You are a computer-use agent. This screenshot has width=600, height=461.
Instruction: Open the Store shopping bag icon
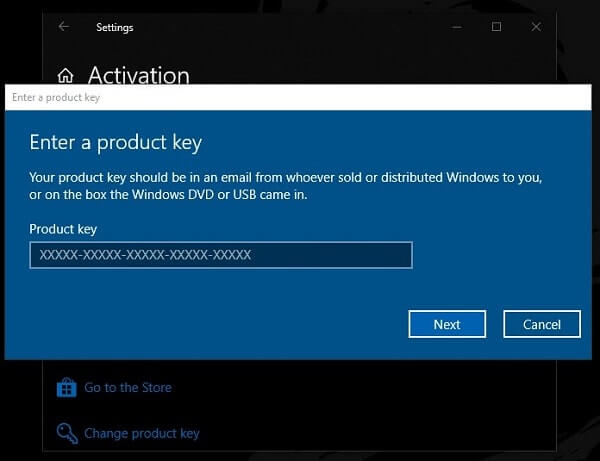tap(67, 388)
